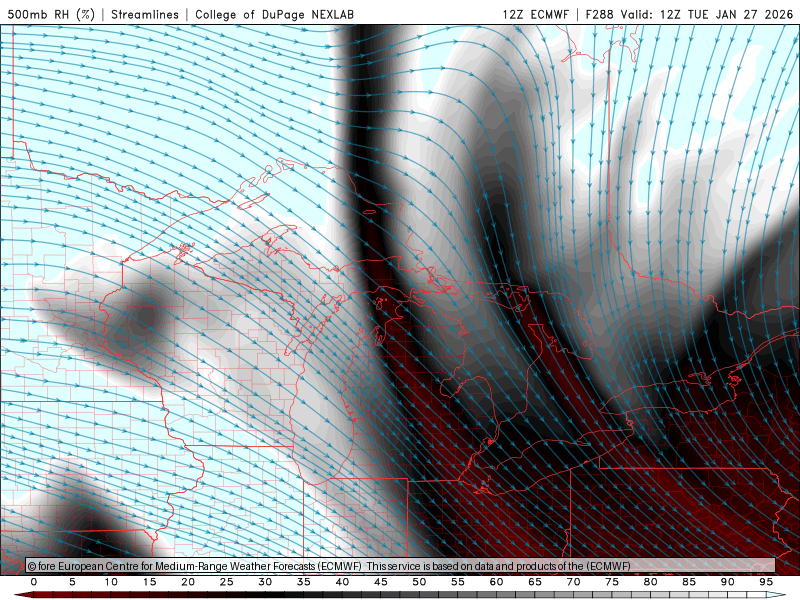The image size is (800, 600).
Task: Click the '60' color scale label
Action: pos(496,582)
